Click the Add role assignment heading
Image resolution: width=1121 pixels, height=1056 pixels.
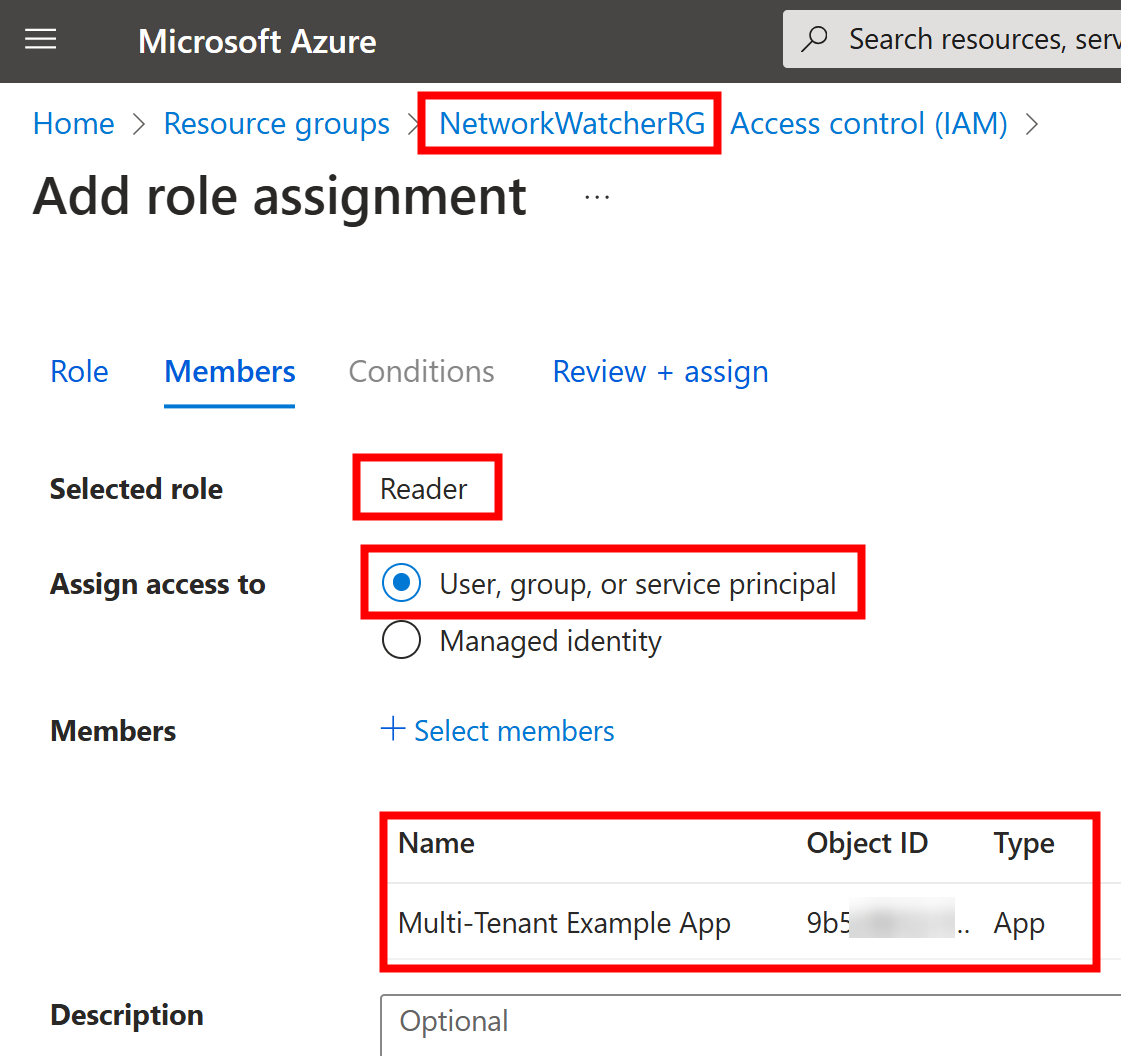280,196
